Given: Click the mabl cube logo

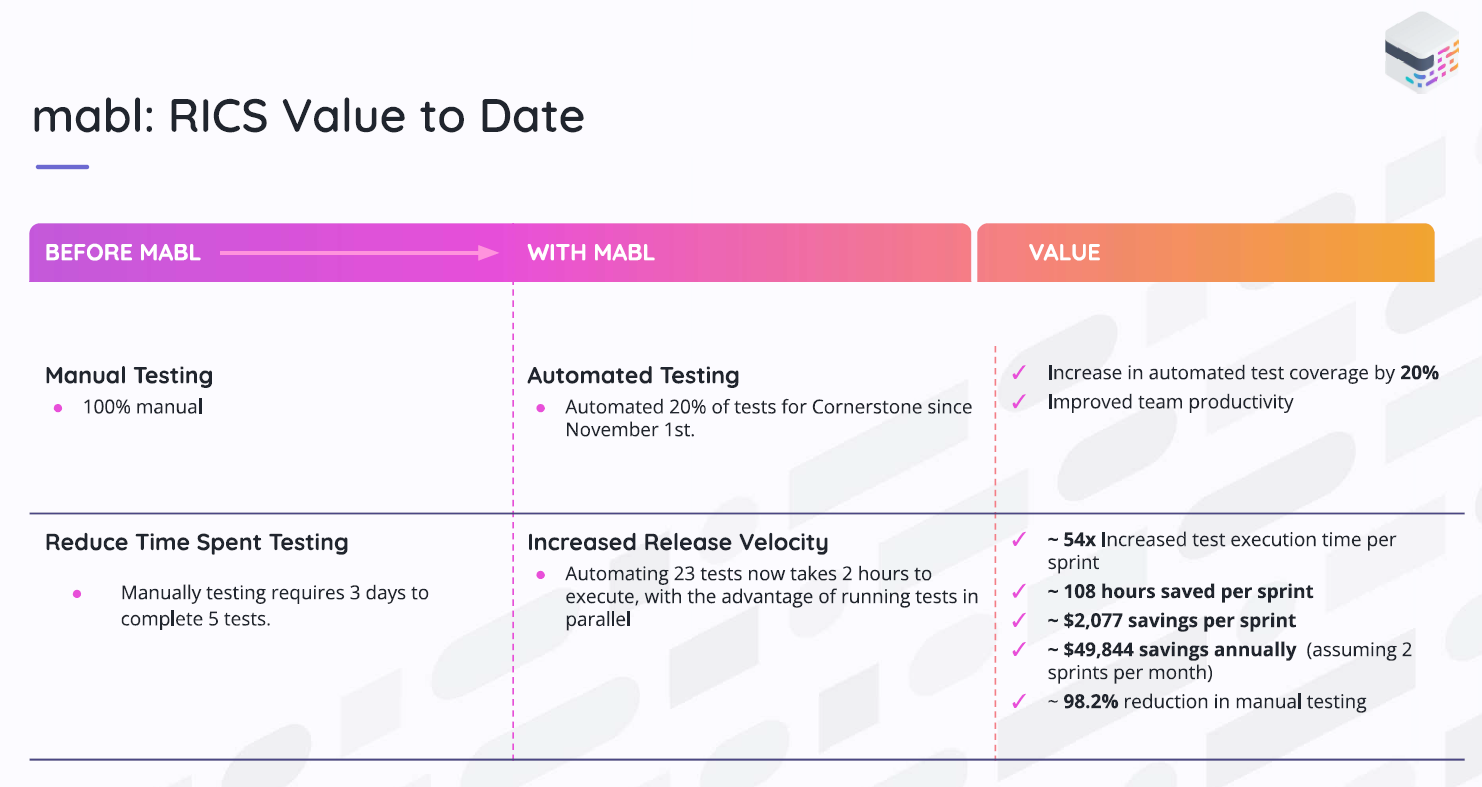Looking at the screenshot, I should coord(1420,52).
